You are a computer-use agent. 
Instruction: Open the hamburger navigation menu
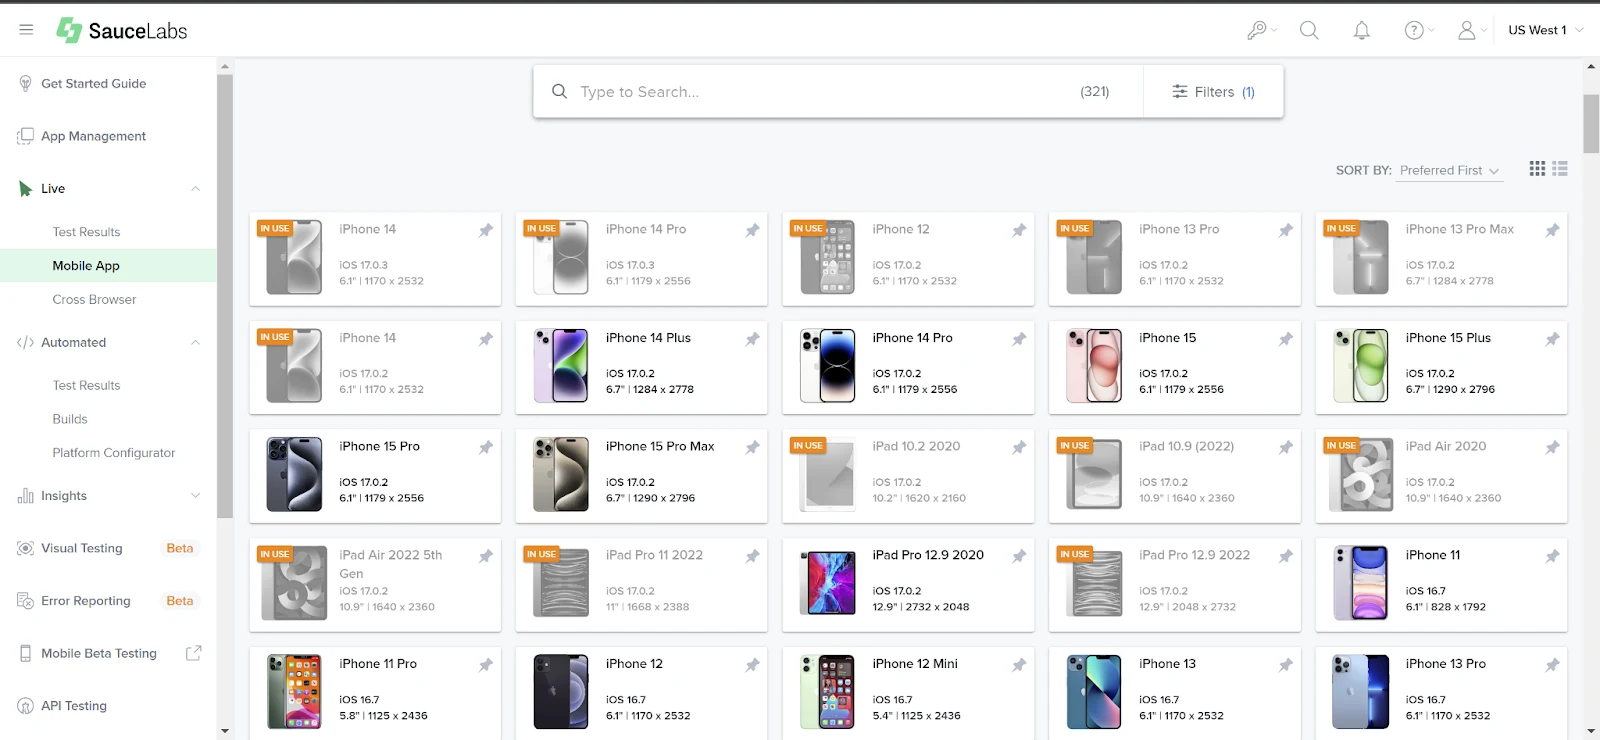(26, 30)
